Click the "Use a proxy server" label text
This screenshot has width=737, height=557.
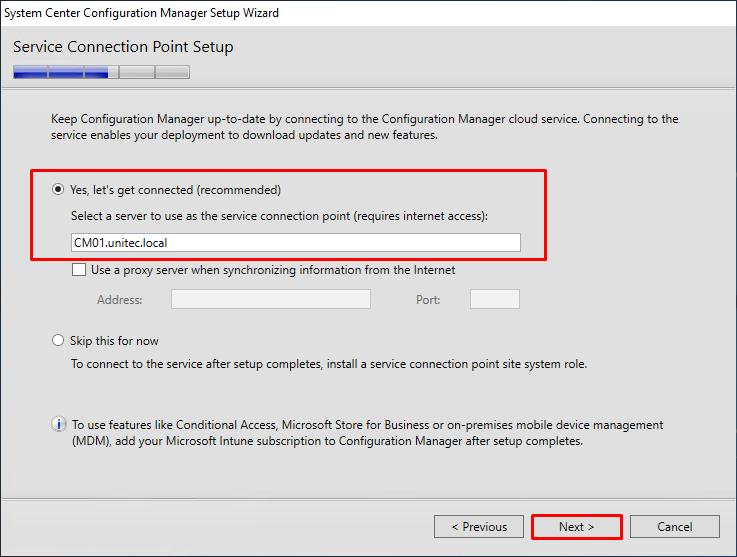(x=273, y=270)
